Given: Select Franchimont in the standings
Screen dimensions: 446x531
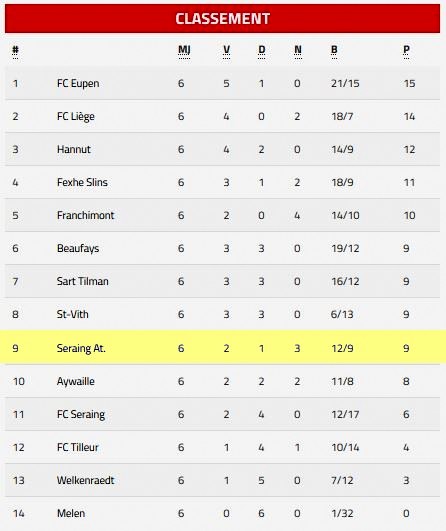Looking at the screenshot, I should click(x=85, y=215).
